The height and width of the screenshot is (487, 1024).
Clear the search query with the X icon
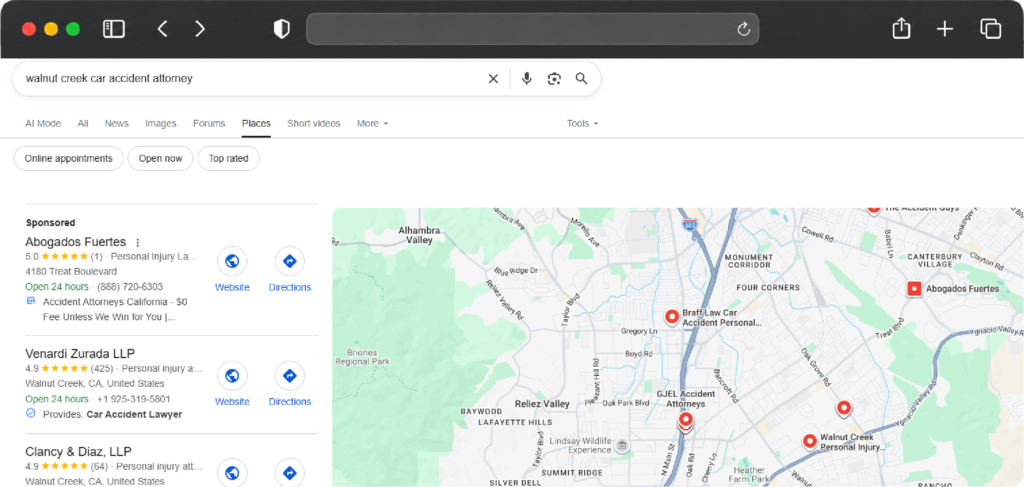tap(493, 79)
